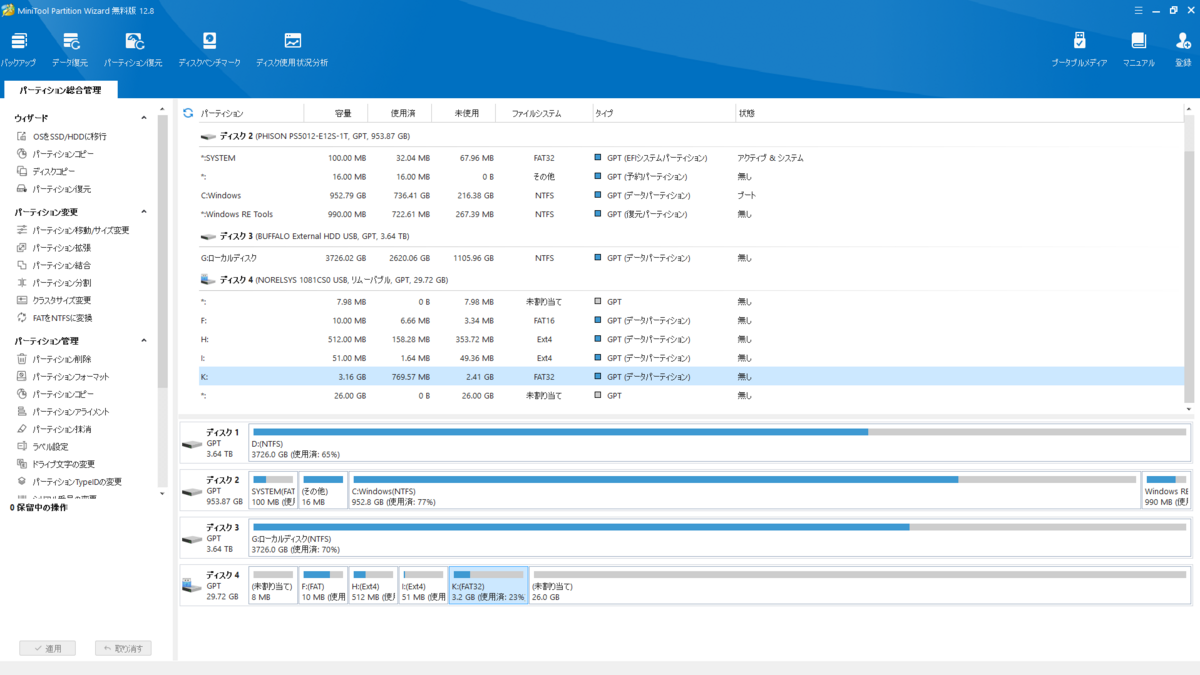Select the F: FAT16 partition row

[x=690, y=321]
